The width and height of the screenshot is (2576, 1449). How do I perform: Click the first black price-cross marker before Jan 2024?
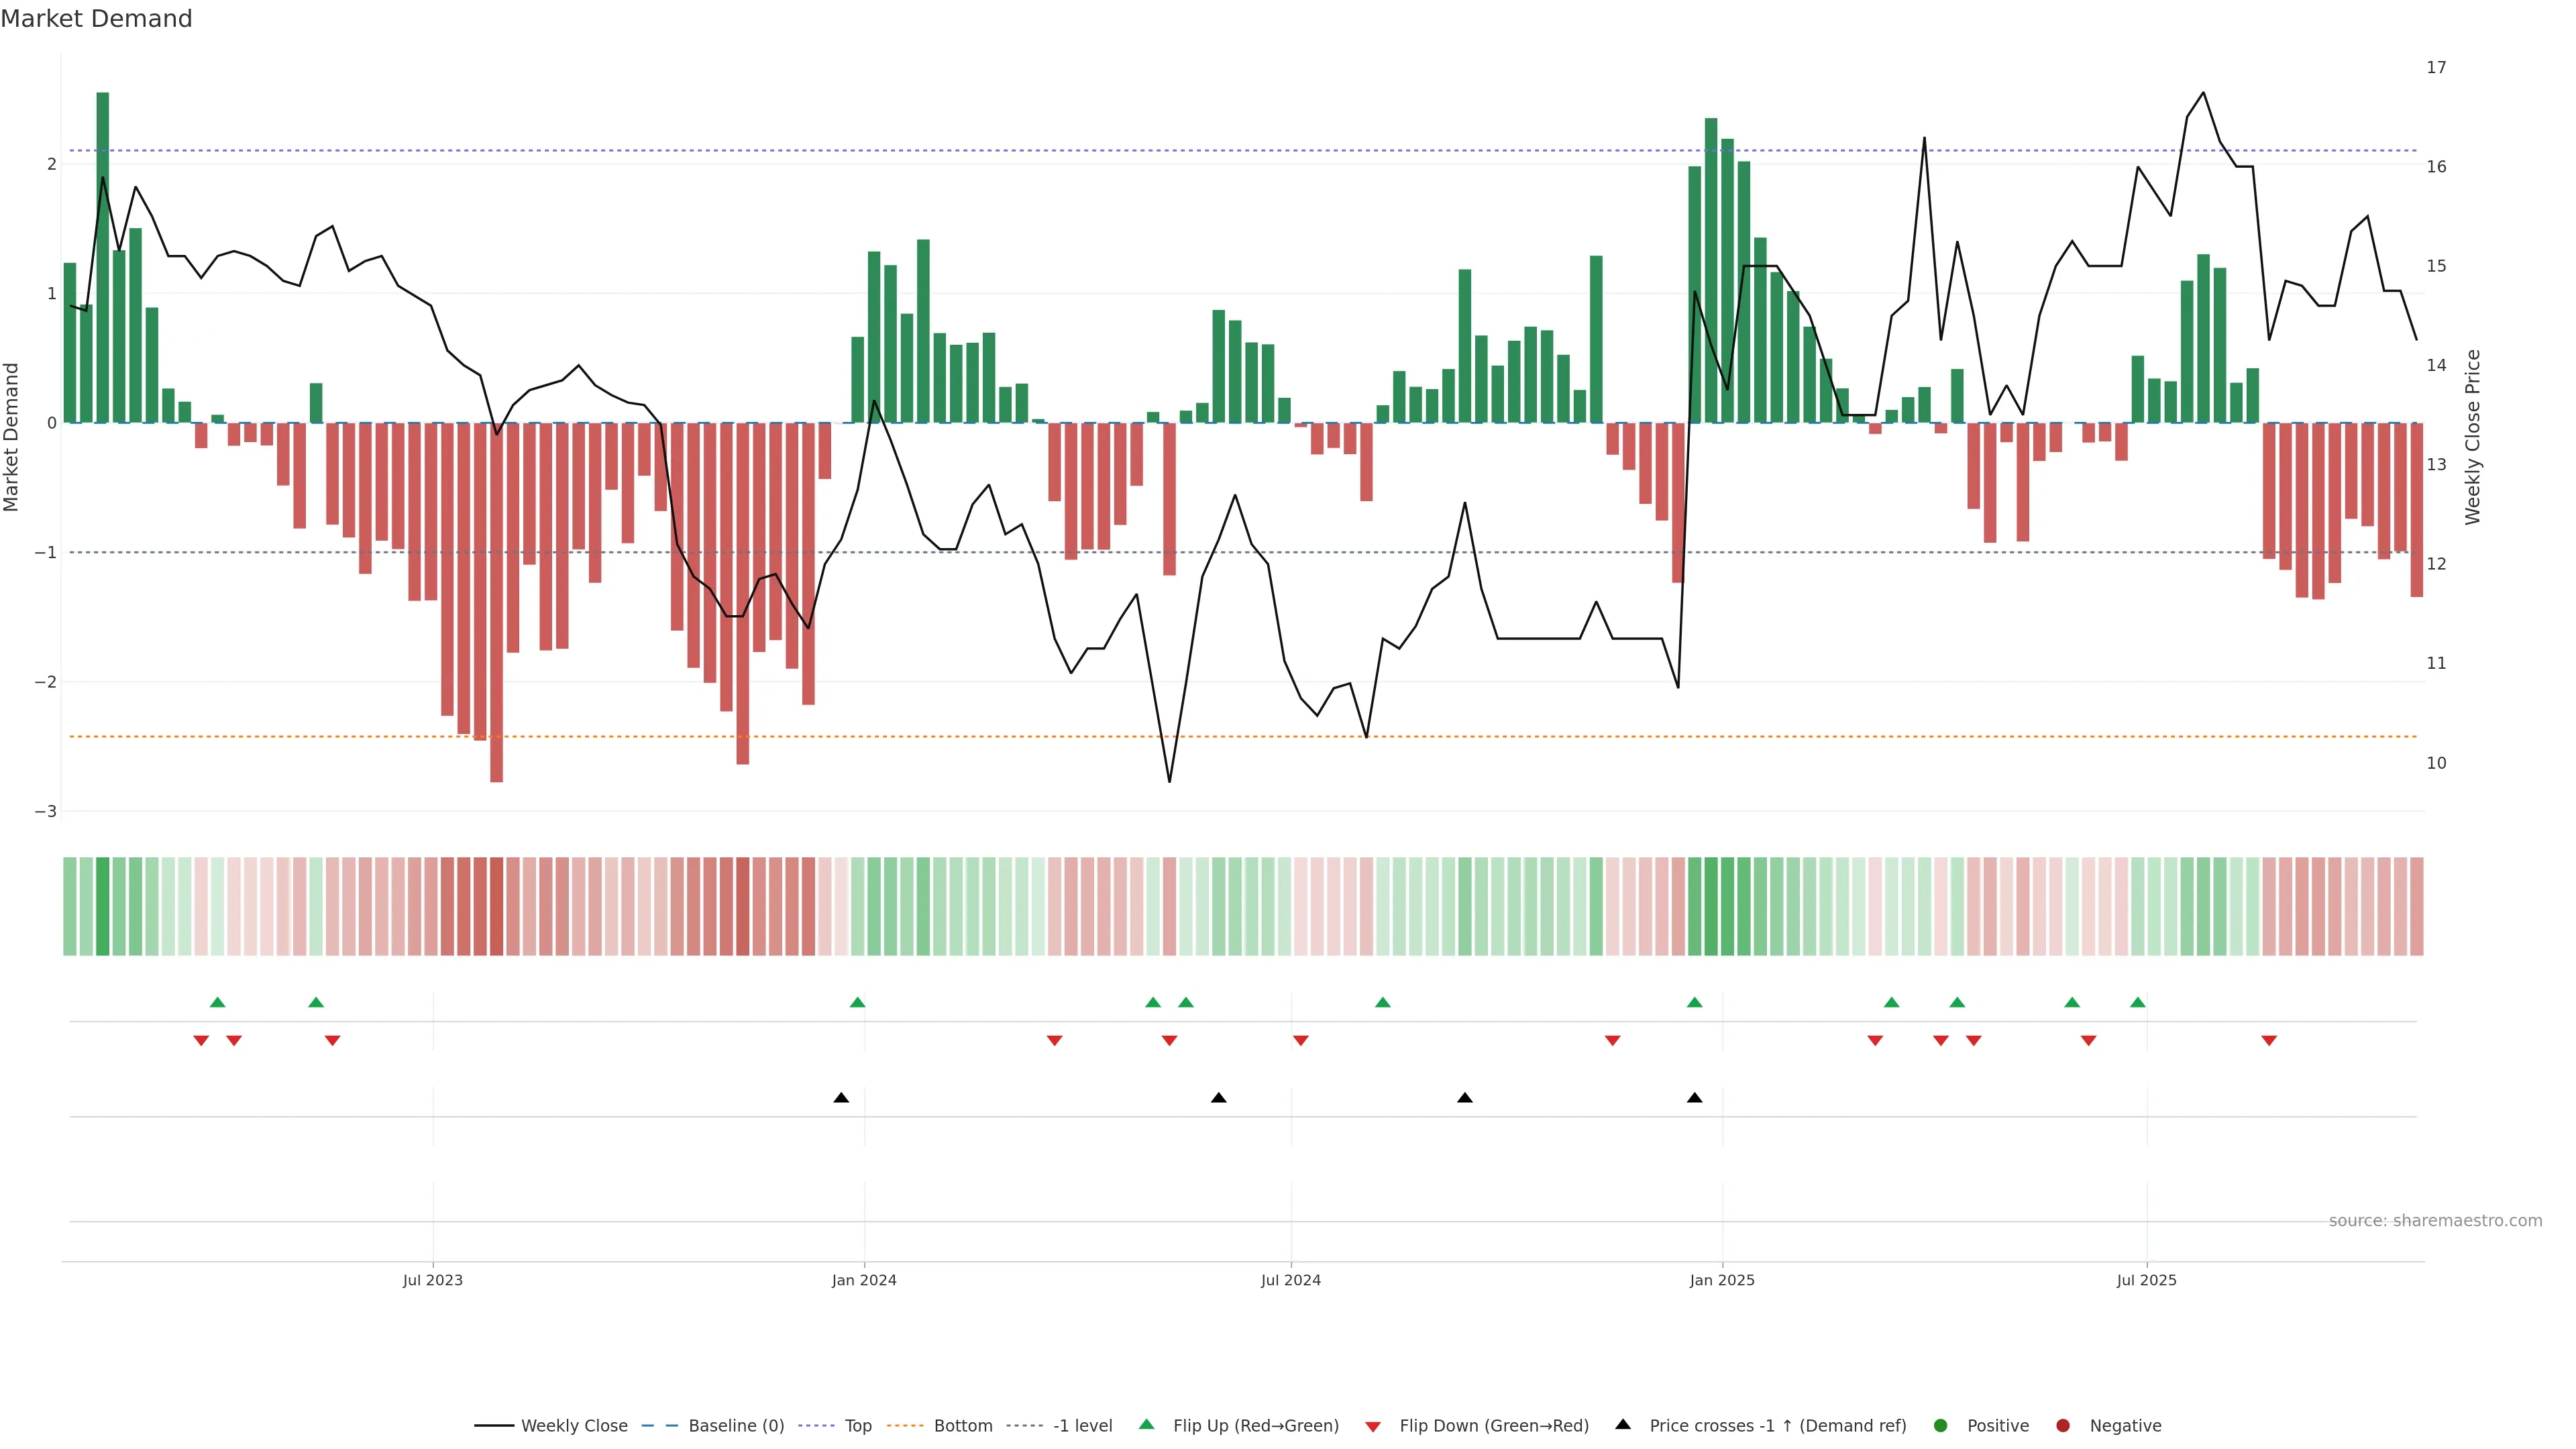[x=841, y=1098]
